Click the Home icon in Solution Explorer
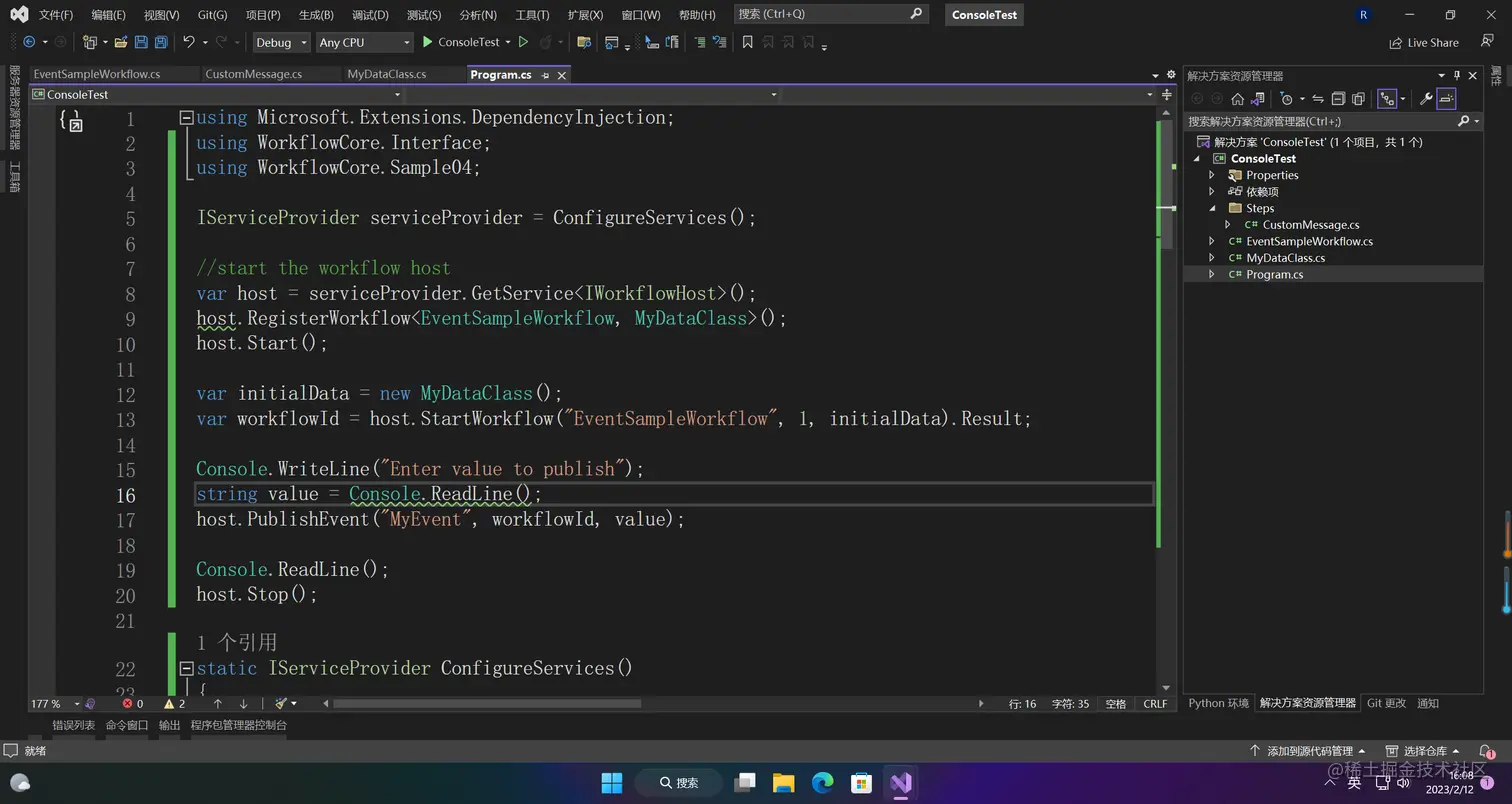1512x804 pixels. point(1237,98)
